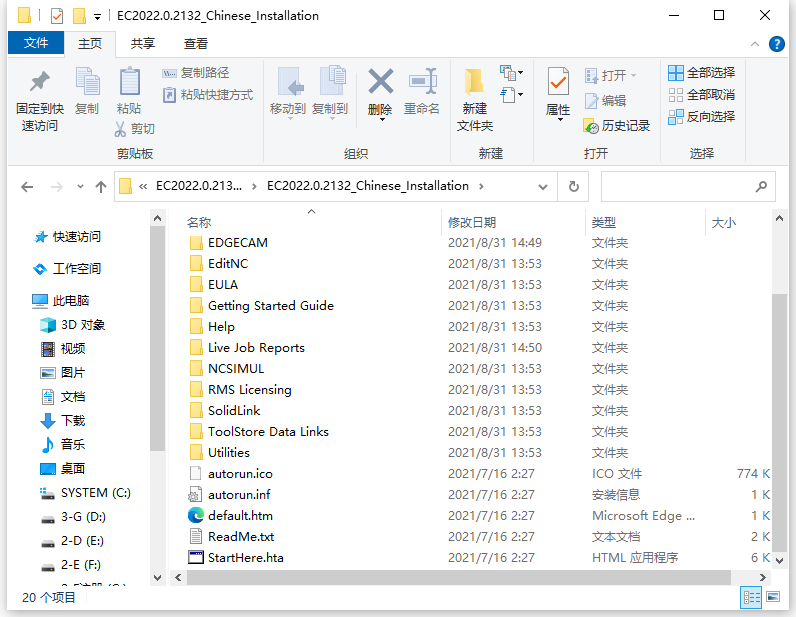Sort by the Name (名称) column header
Image resolution: width=796 pixels, height=617 pixels.
(198, 222)
